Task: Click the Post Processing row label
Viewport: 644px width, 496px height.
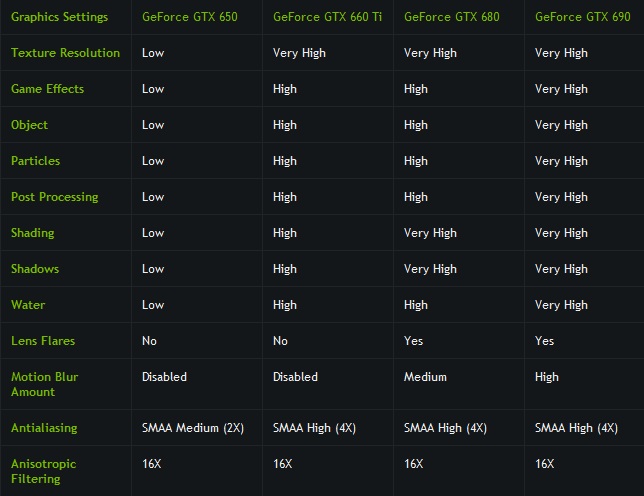Action: point(54,197)
